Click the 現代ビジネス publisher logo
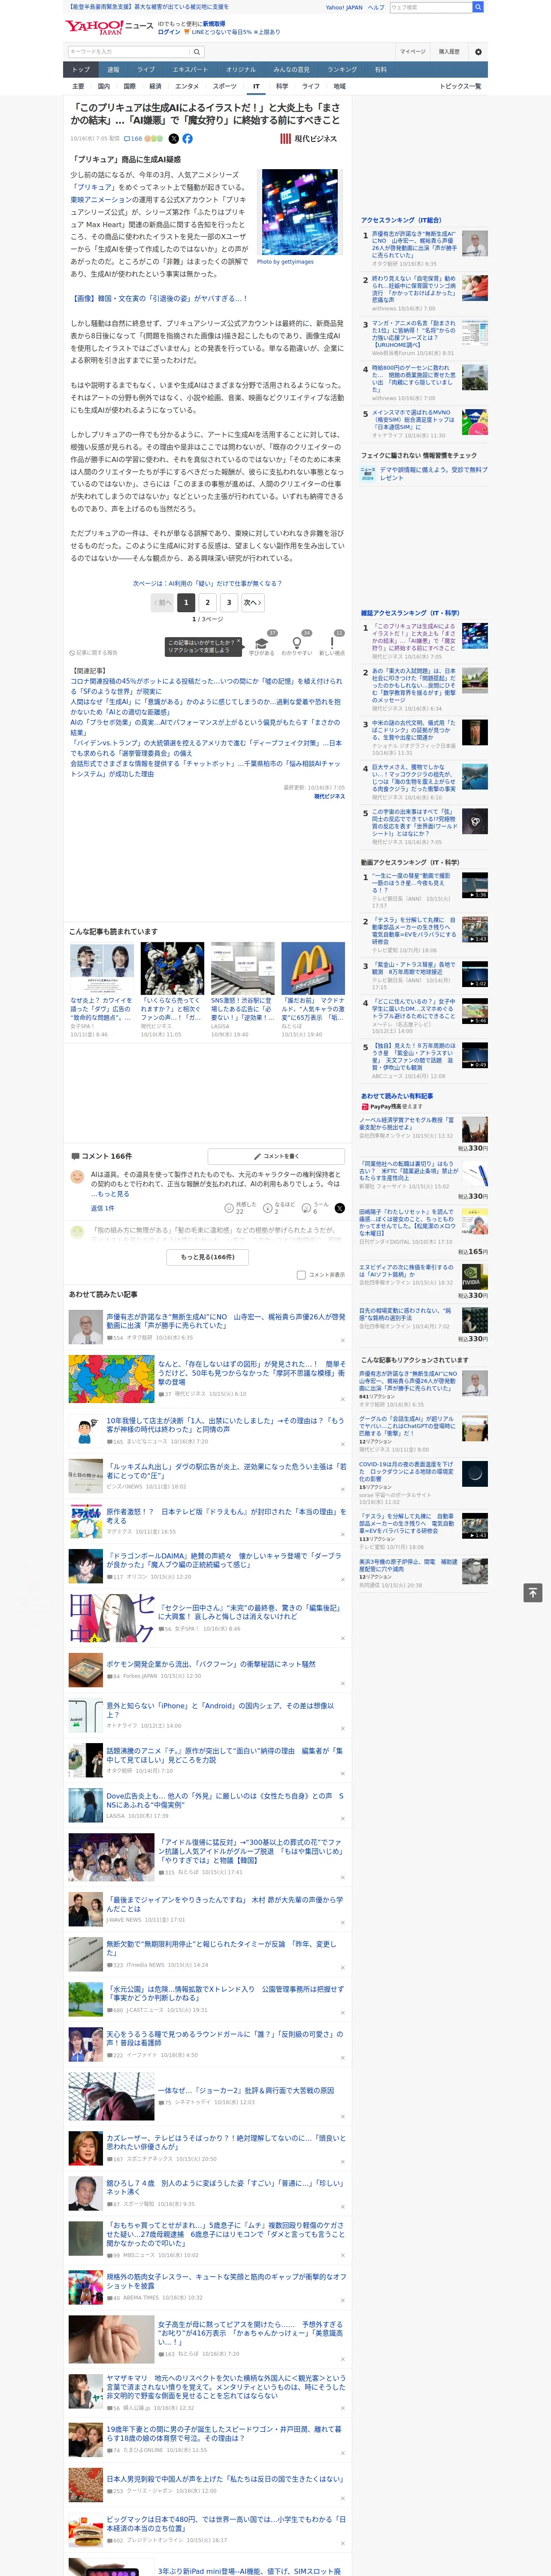This screenshot has height=2576, width=551. (x=308, y=139)
